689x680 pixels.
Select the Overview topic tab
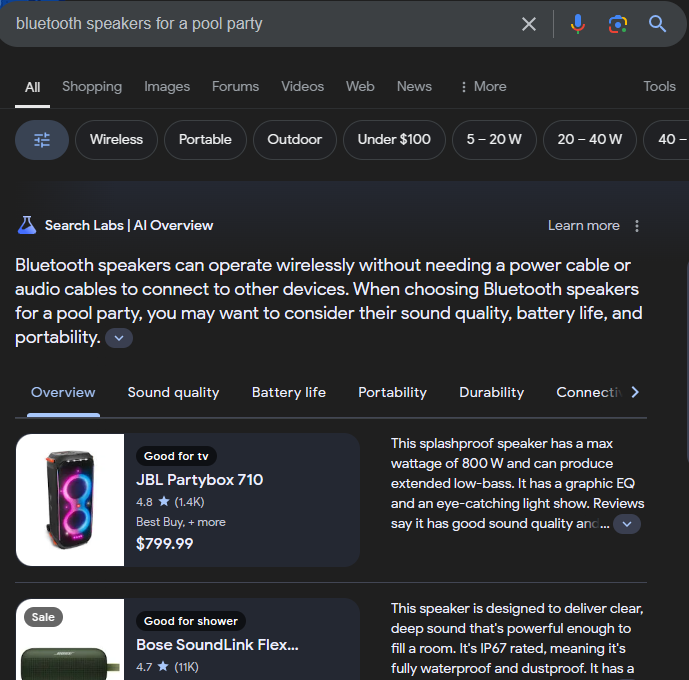63,392
